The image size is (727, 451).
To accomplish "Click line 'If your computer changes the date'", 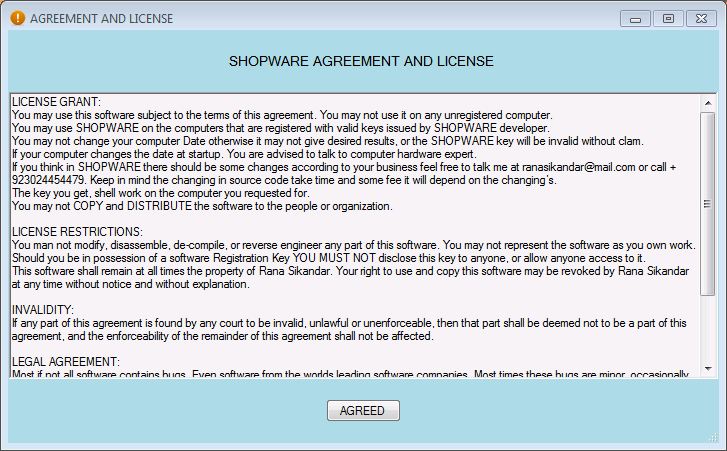I will [244, 154].
